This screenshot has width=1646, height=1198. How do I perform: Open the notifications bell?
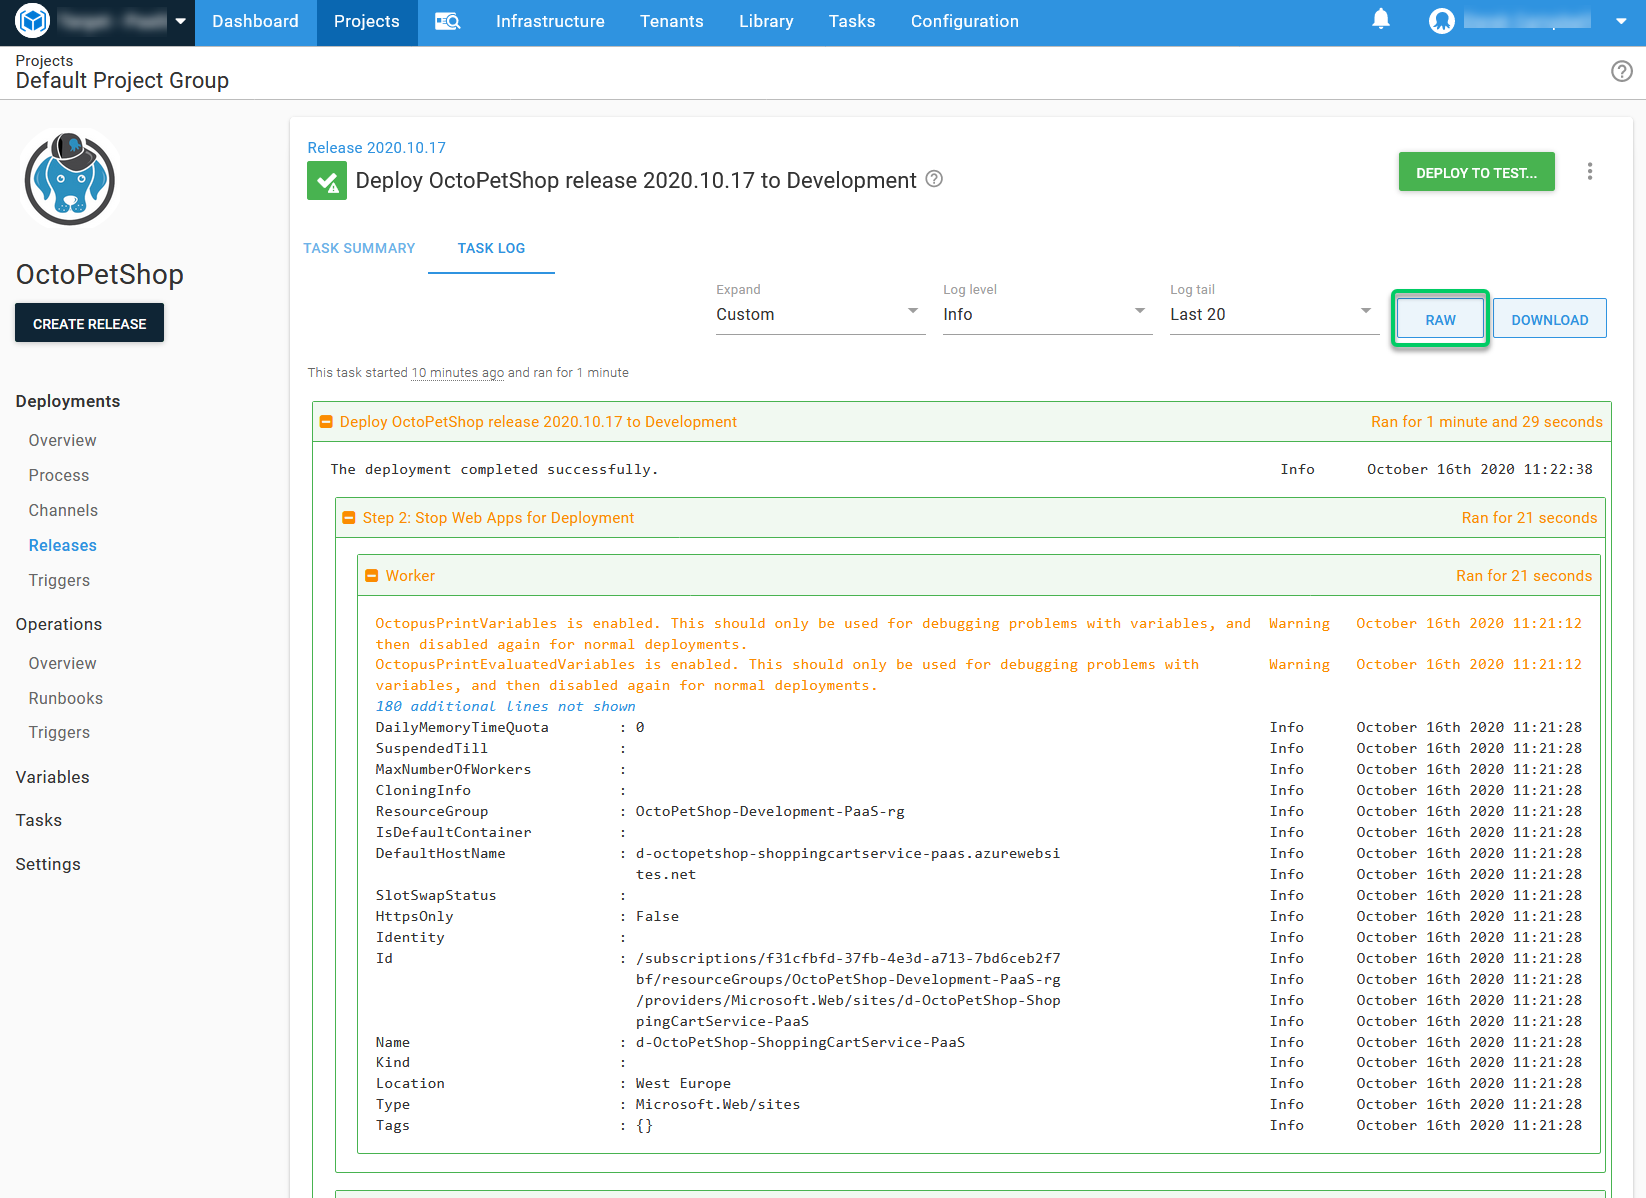[x=1381, y=20]
